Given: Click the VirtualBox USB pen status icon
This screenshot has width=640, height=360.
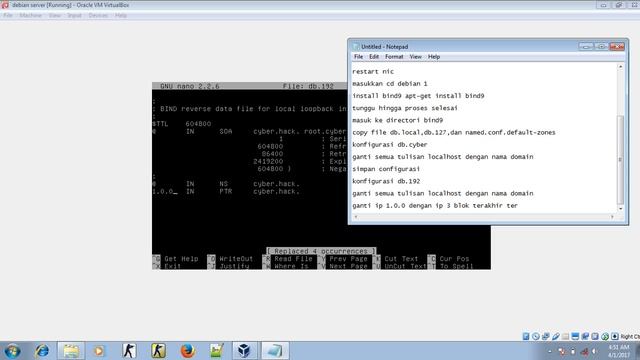Looking at the screenshot, I should (x=556, y=336).
